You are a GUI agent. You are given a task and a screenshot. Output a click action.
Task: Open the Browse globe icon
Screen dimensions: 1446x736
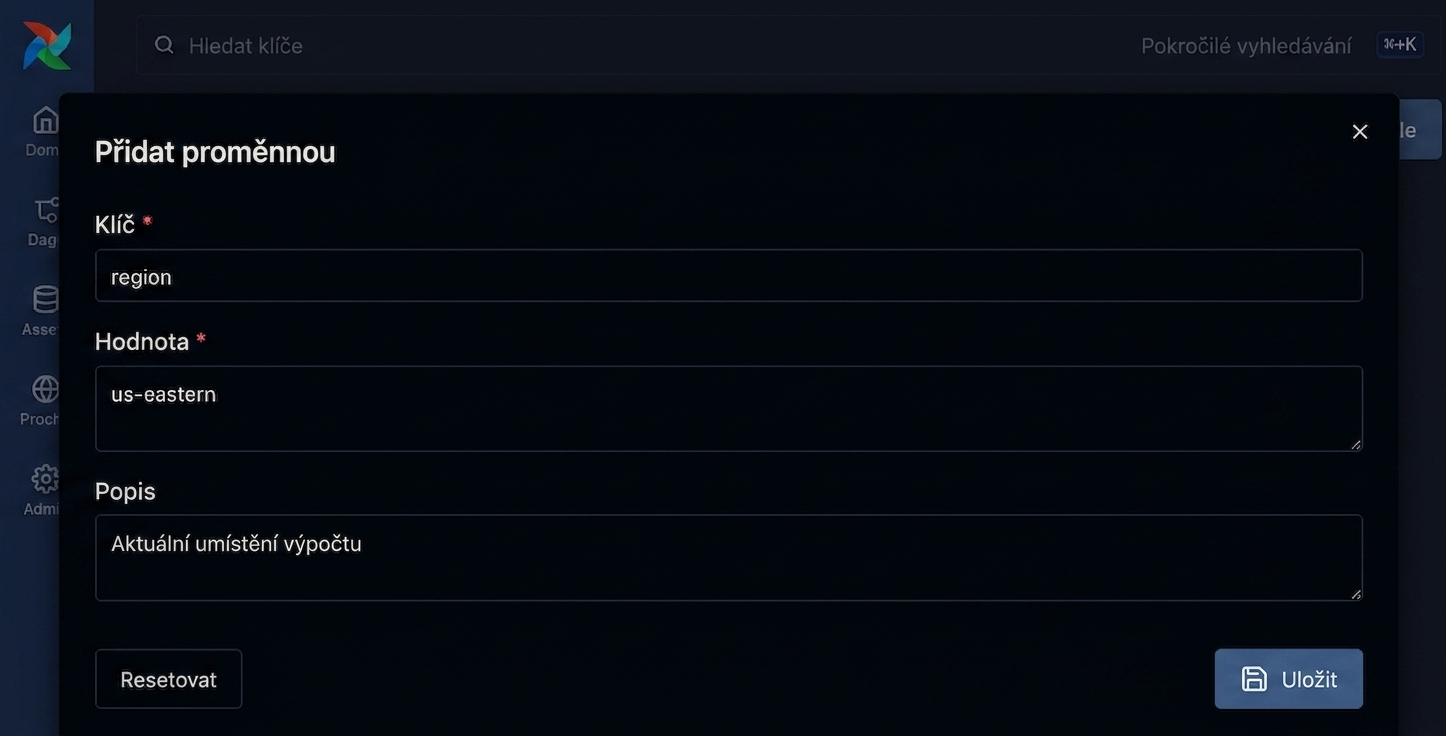[x=45, y=389]
